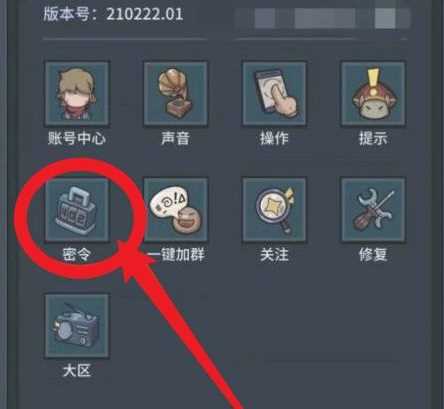Open 关注 via the magnifying glass star icon
The width and height of the screenshot is (444, 409).
[x=274, y=209]
